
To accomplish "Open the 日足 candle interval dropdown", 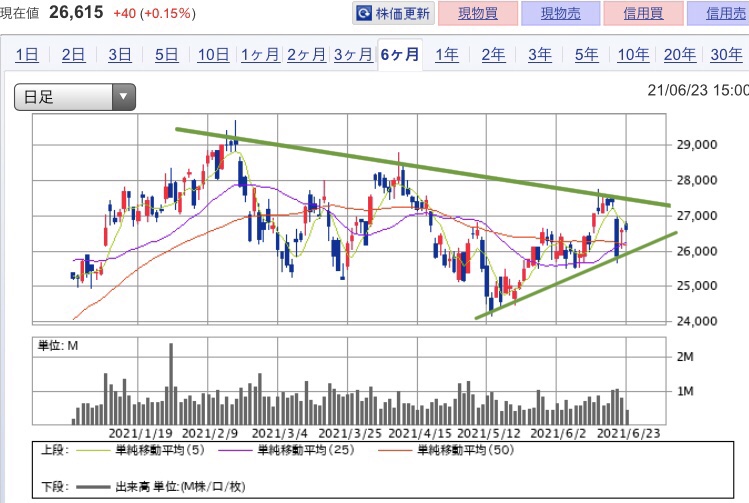I will 75,97.
